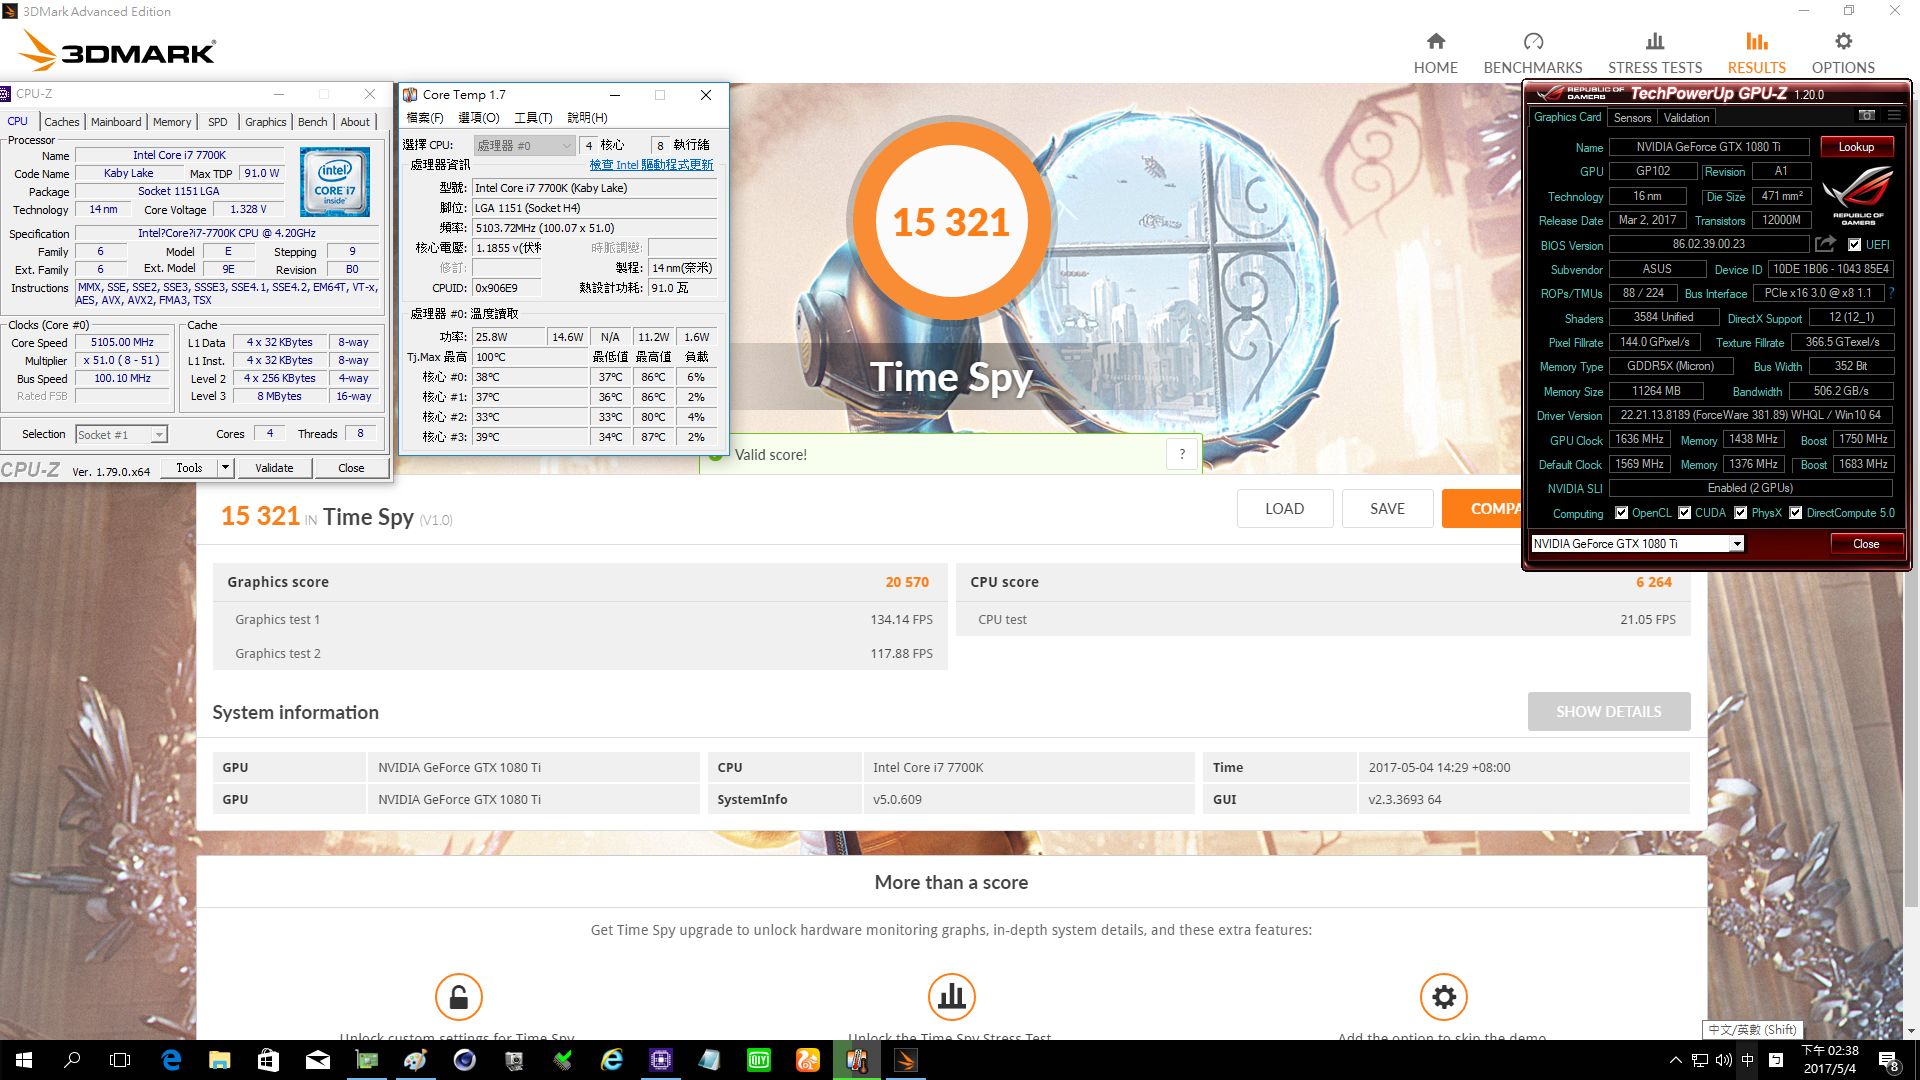Open Internet Explorer from the taskbar
This screenshot has width=1920, height=1080.
pos(612,1060)
